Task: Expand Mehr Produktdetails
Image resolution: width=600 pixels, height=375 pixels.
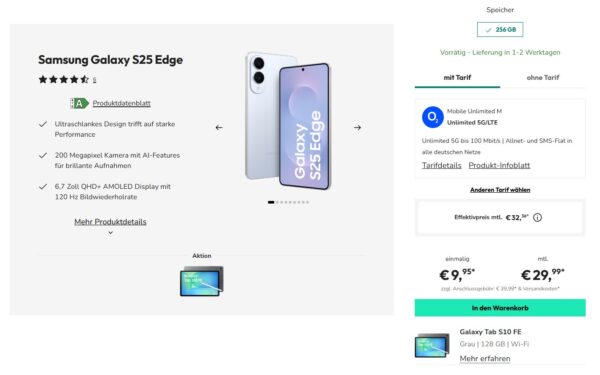Action: 110,222
